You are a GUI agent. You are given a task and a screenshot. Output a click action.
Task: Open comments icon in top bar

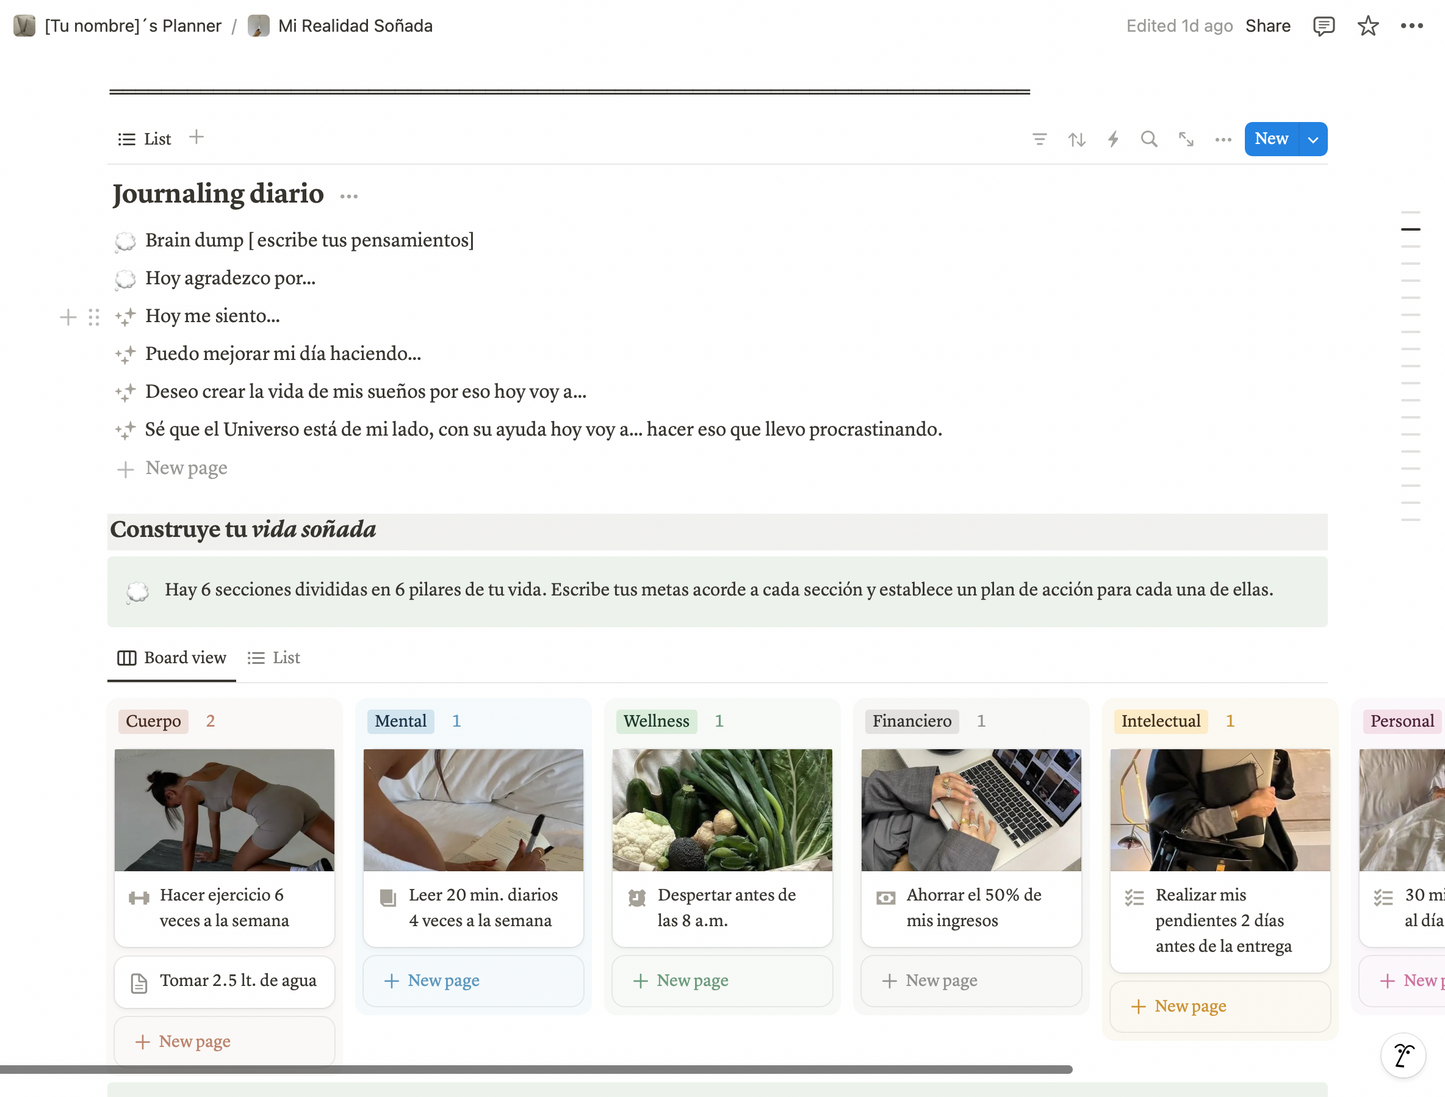(1324, 26)
